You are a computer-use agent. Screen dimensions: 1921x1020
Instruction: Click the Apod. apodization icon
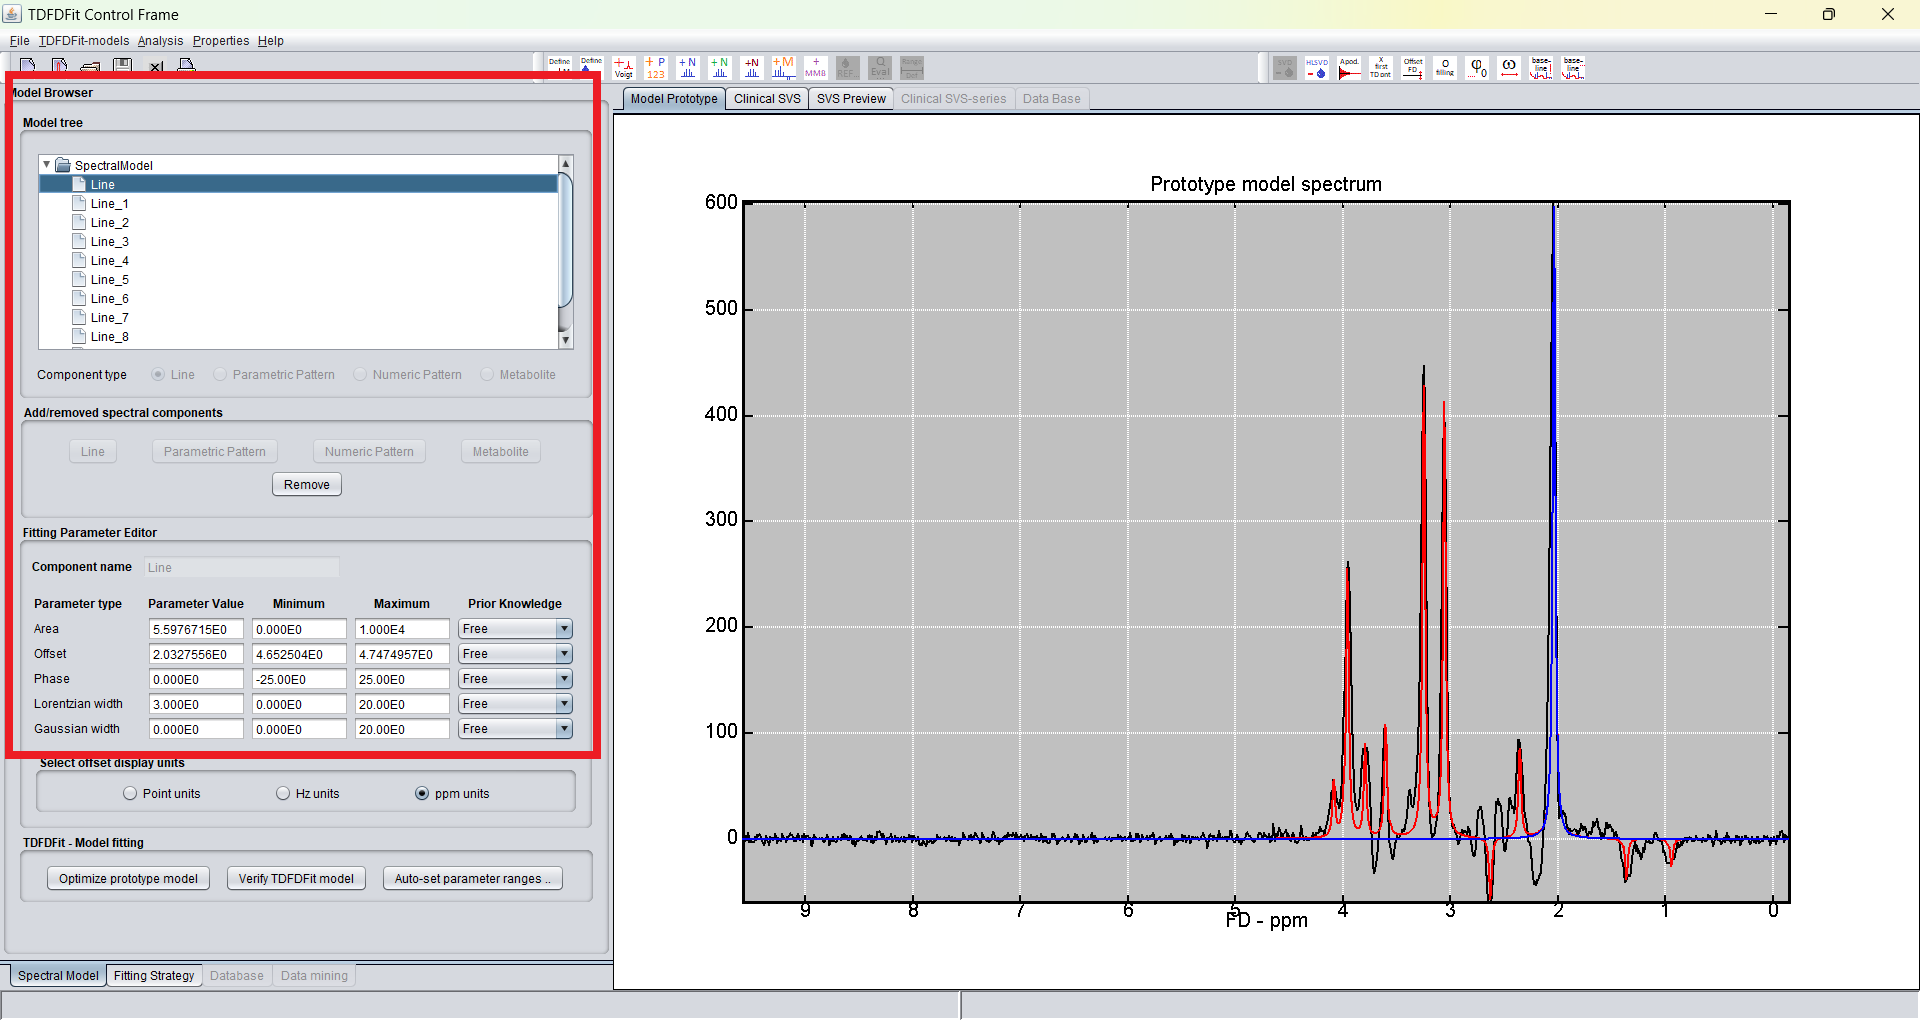point(1349,67)
